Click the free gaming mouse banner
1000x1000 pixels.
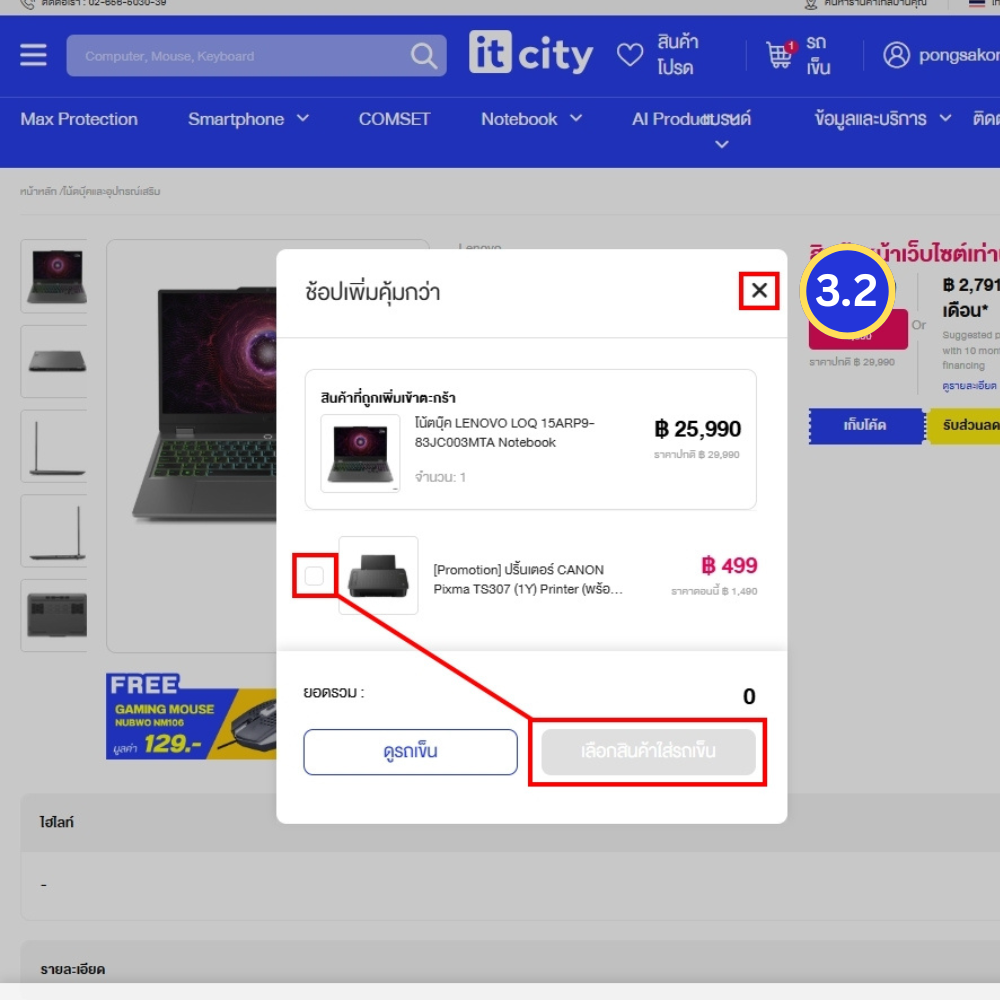pos(191,716)
